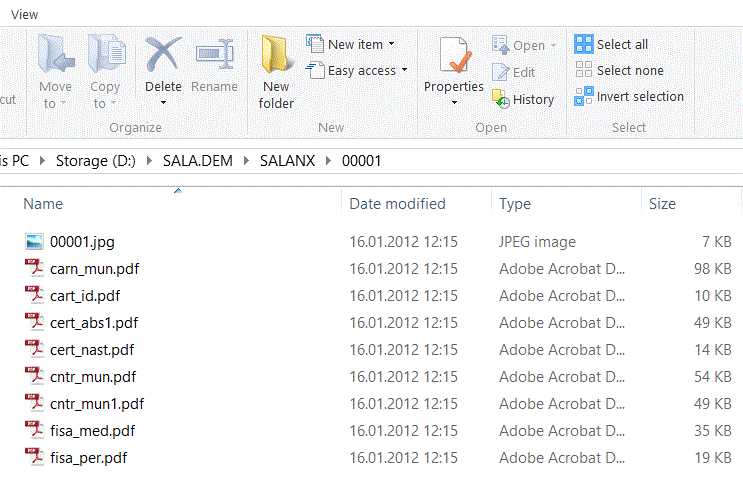This screenshot has height=492, width=743.
Task: Click the Invert selection icon
Action: click(583, 96)
